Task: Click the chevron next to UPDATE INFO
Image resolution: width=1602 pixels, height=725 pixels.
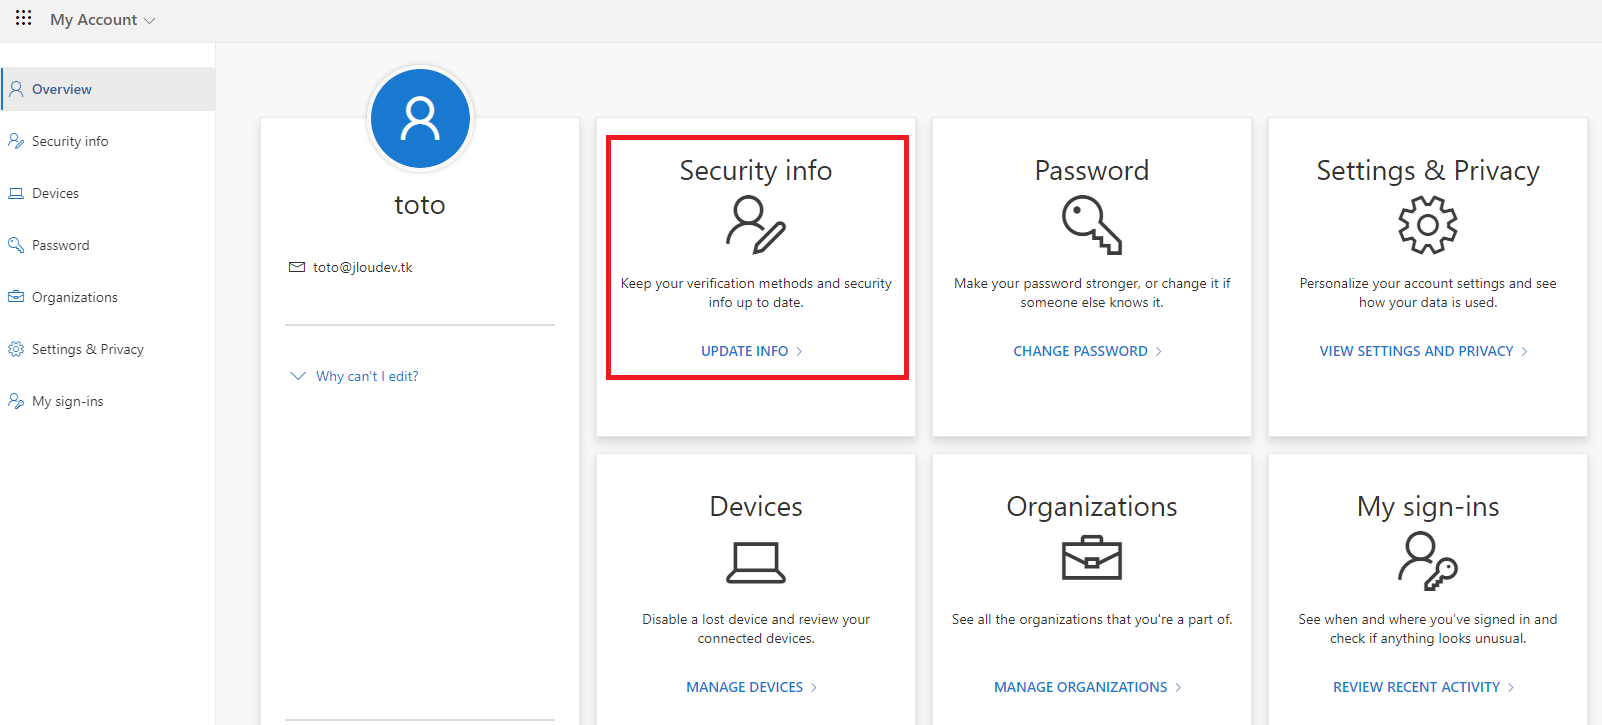Action: click(799, 351)
